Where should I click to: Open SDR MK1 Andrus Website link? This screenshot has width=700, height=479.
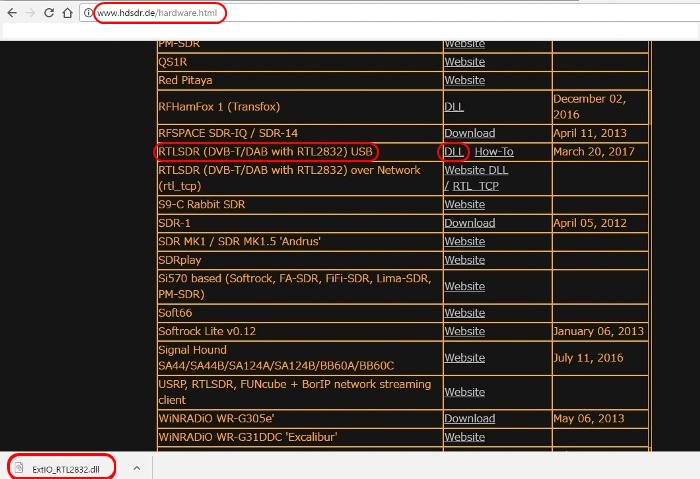click(464, 242)
